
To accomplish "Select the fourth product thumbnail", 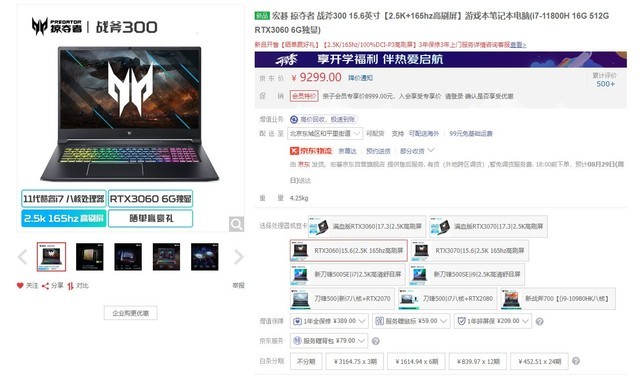I will (x=166, y=257).
